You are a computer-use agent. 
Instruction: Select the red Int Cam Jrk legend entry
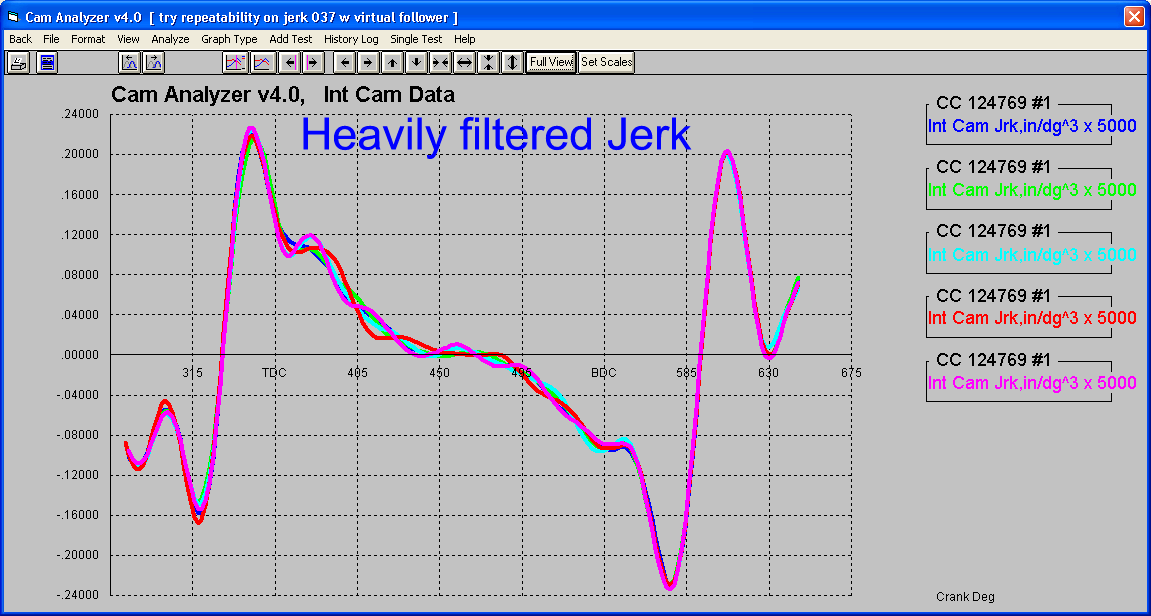click(1032, 319)
